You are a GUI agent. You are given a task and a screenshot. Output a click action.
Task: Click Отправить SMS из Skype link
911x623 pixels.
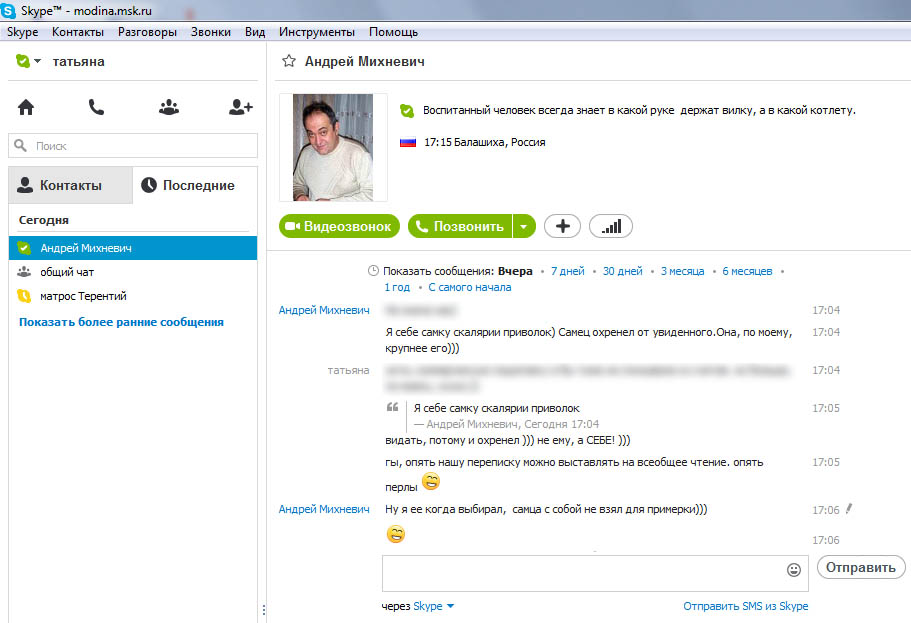pos(745,606)
